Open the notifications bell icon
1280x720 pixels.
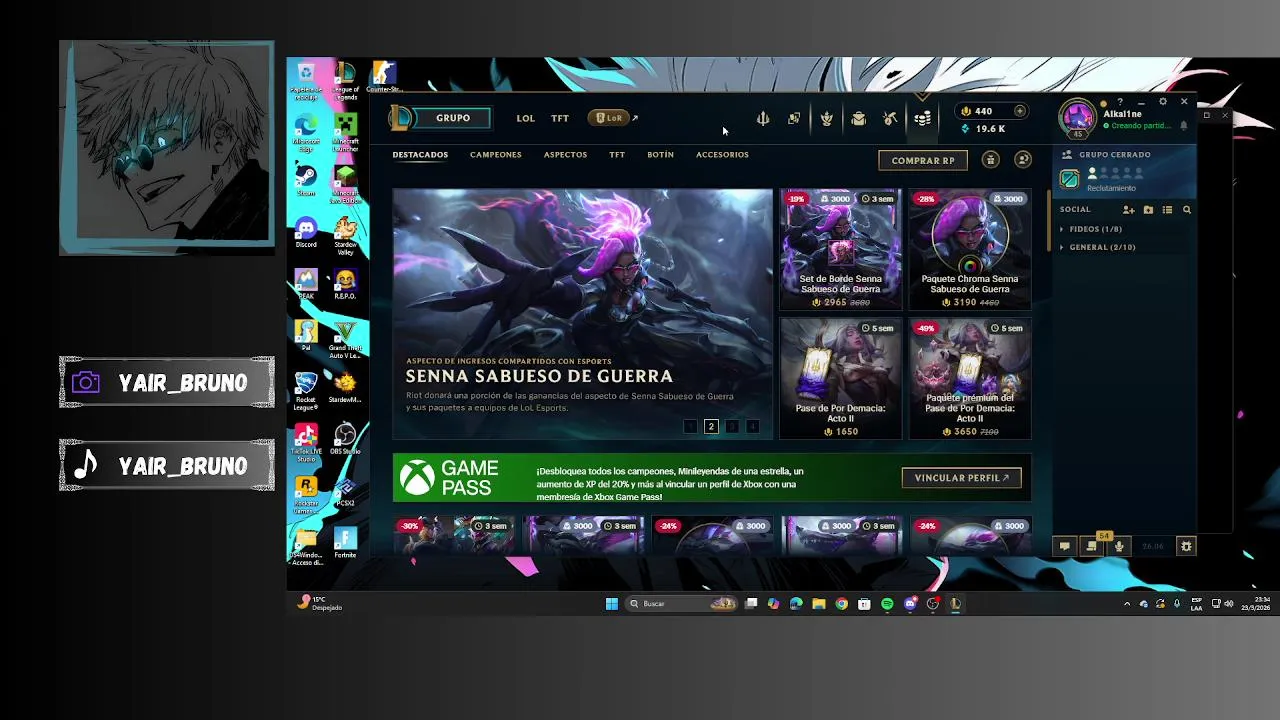(x=1184, y=126)
